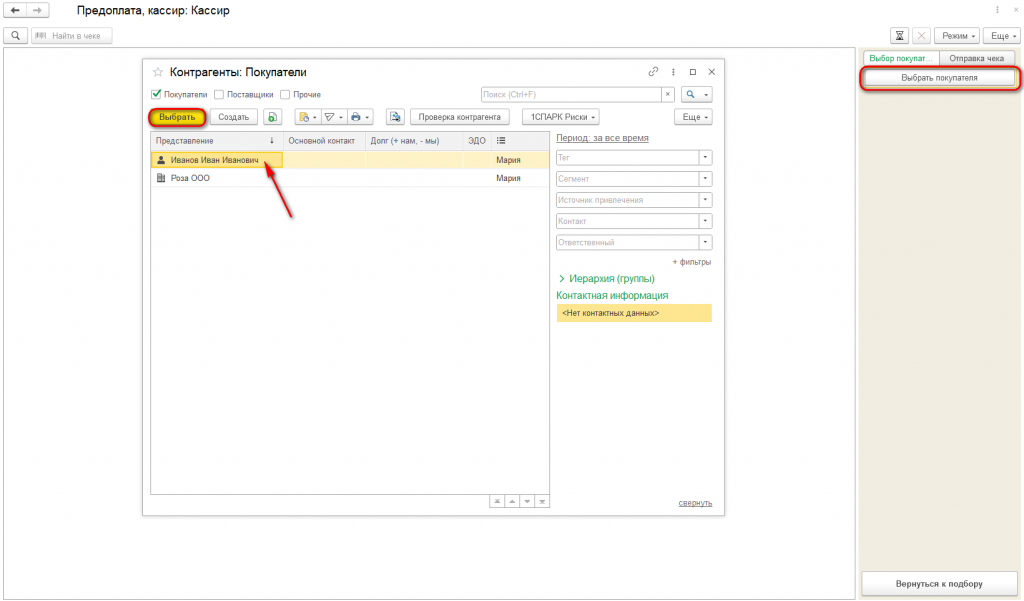Open the Сегмент filter dropdown

[705, 179]
